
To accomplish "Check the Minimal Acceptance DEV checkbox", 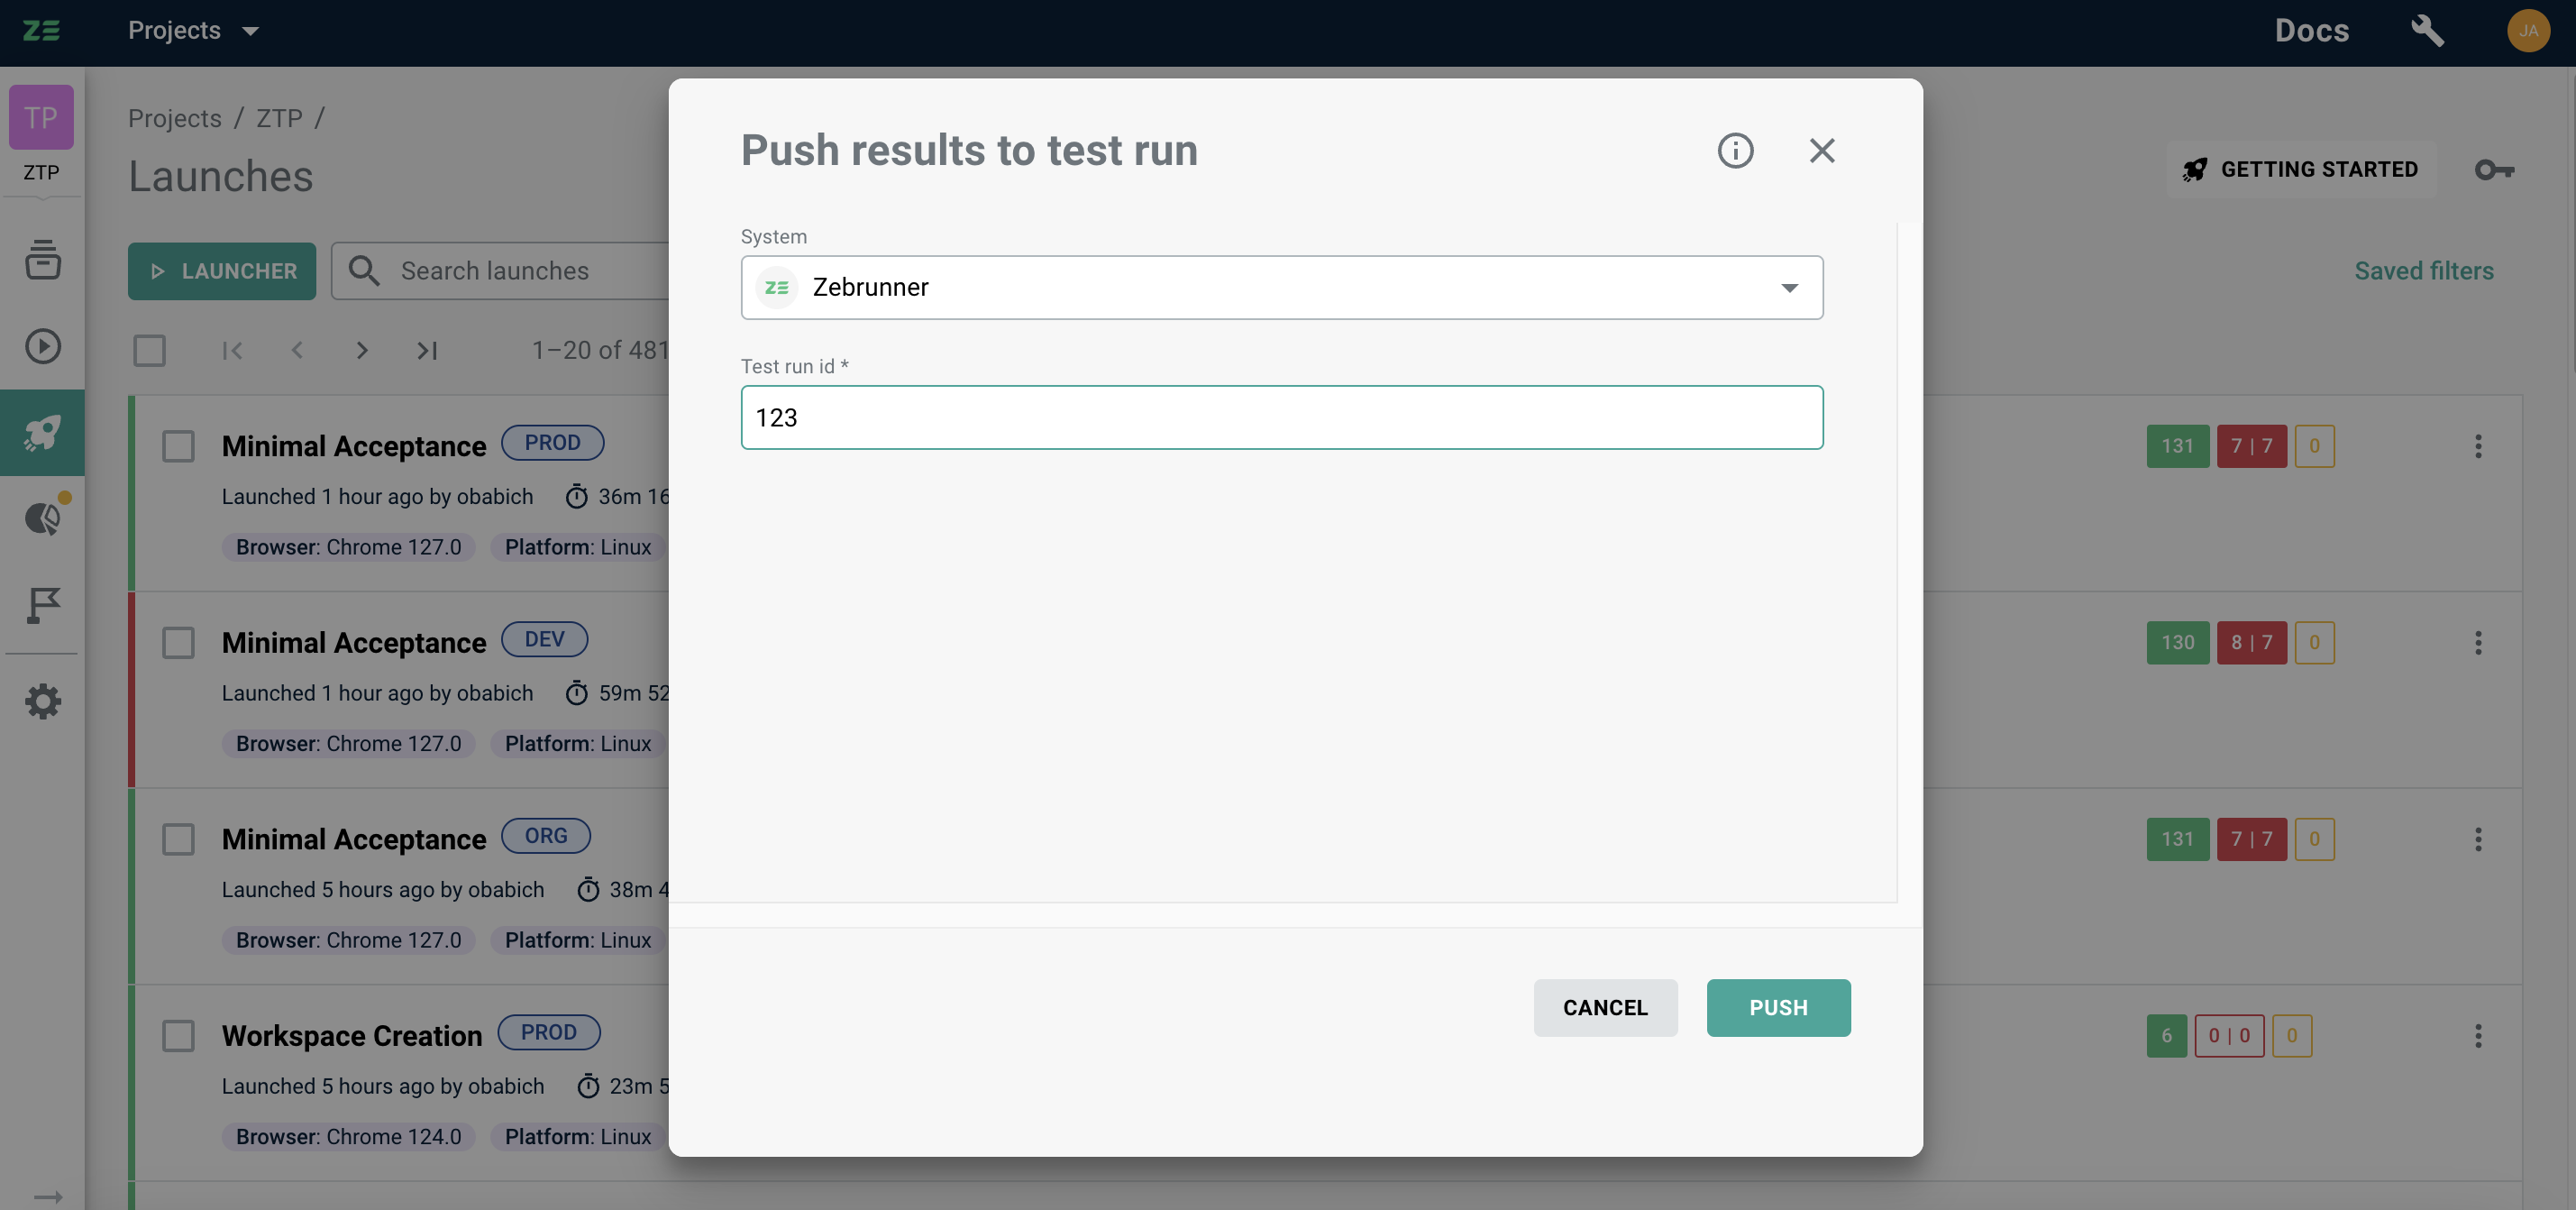I will [x=179, y=643].
